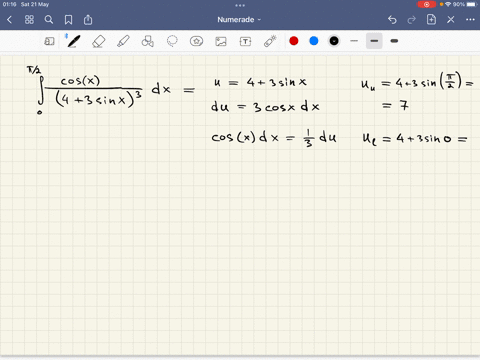The height and width of the screenshot is (360, 480).
Task: Choose the red pen color
Action: (x=294, y=41)
